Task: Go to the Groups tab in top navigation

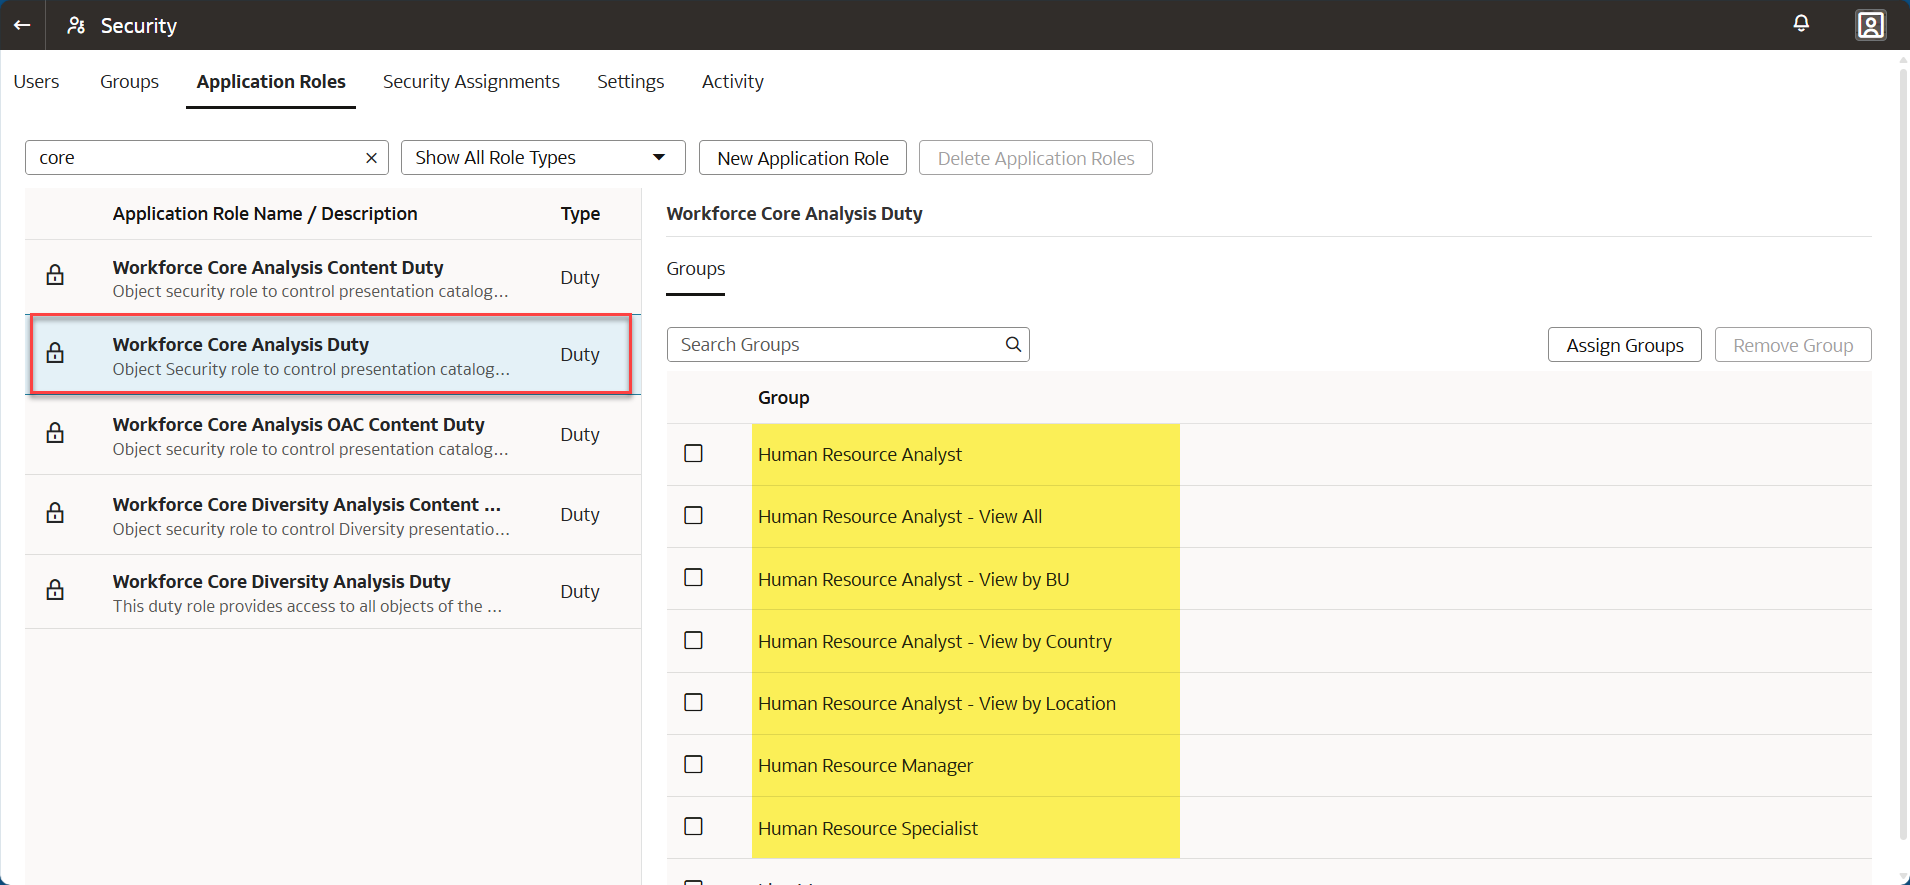Action: coord(129,82)
